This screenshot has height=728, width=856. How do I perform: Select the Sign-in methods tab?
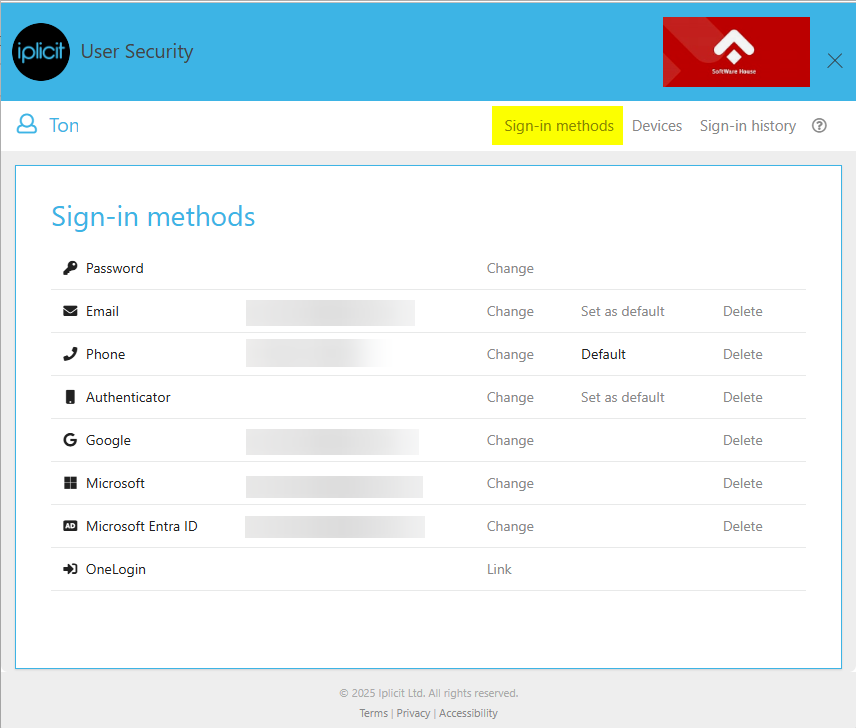pyautogui.click(x=558, y=126)
